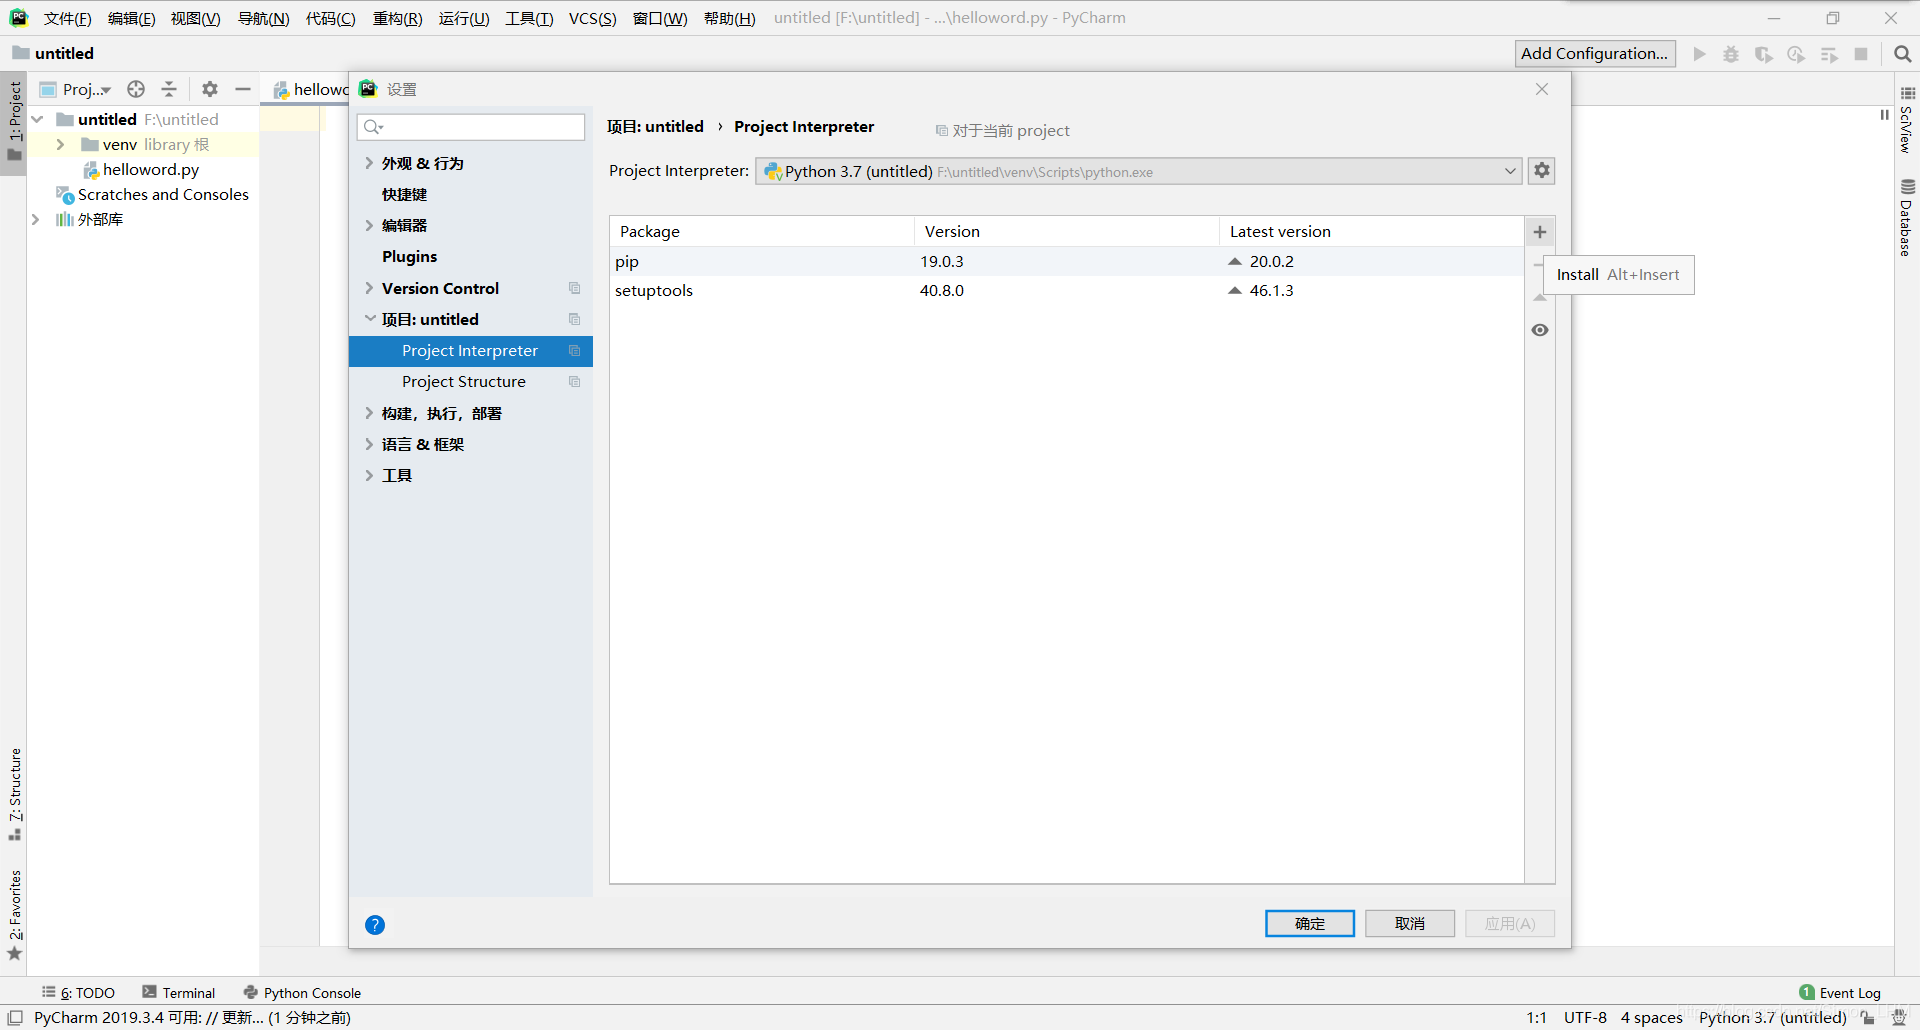
Task: Click the tool window toggle icon in status bar
Action: coord(15,1018)
